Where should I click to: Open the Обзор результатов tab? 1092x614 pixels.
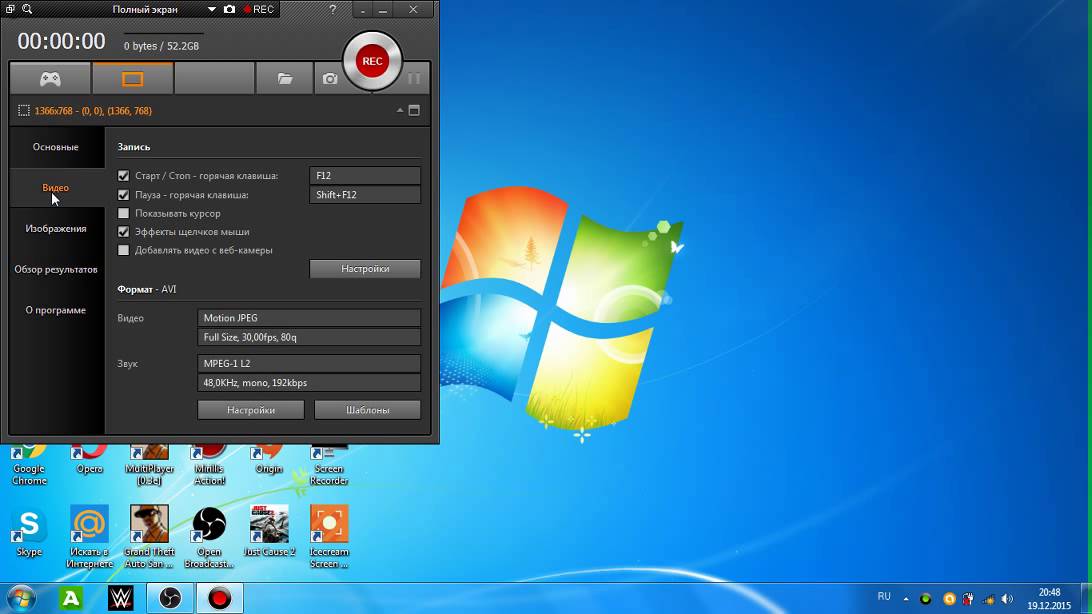56,269
